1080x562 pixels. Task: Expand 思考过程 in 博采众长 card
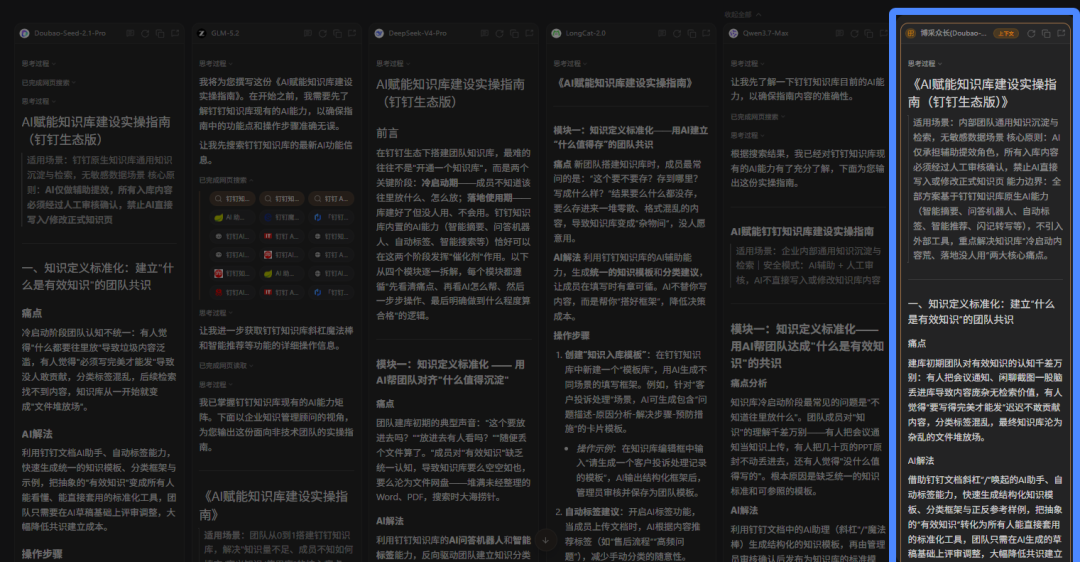coord(925,63)
